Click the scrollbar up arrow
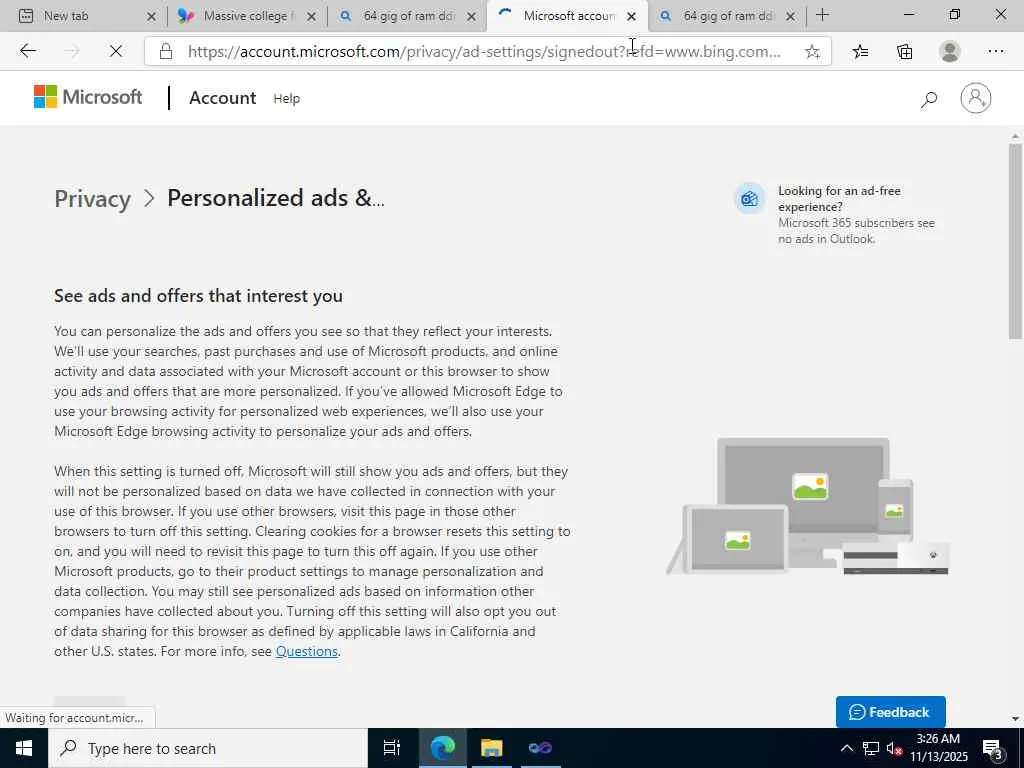Image resolution: width=1024 pixels, height=768 pixels. 1015,136
